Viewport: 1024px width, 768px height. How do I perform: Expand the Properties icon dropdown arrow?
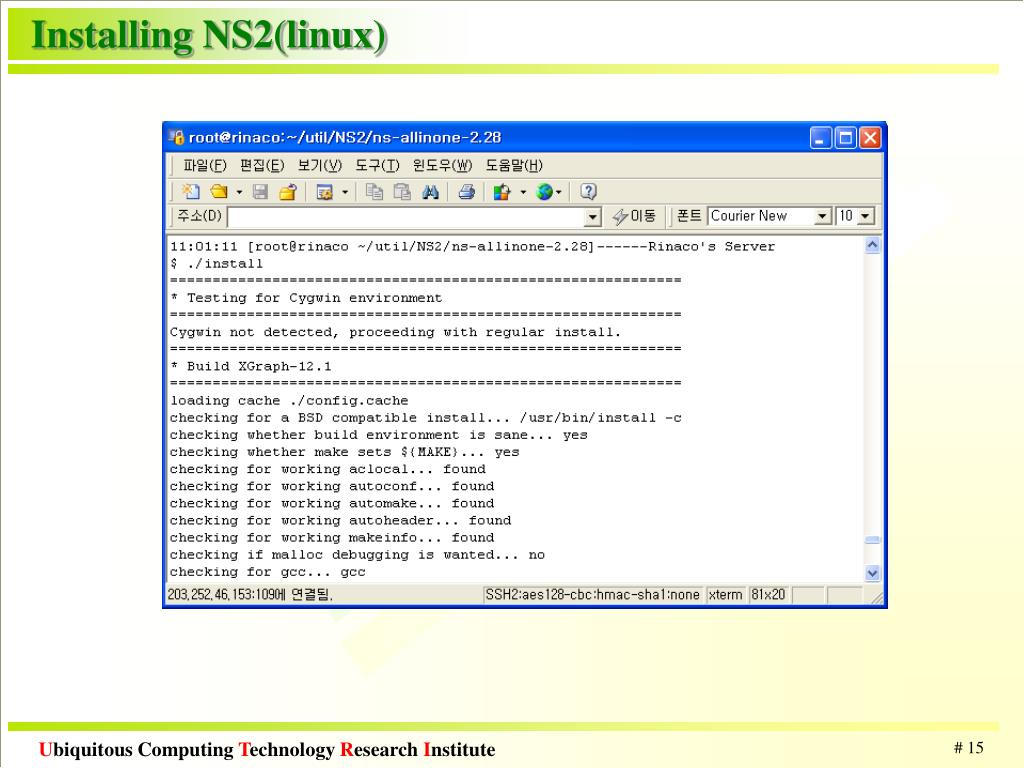(x=345, y=192)
